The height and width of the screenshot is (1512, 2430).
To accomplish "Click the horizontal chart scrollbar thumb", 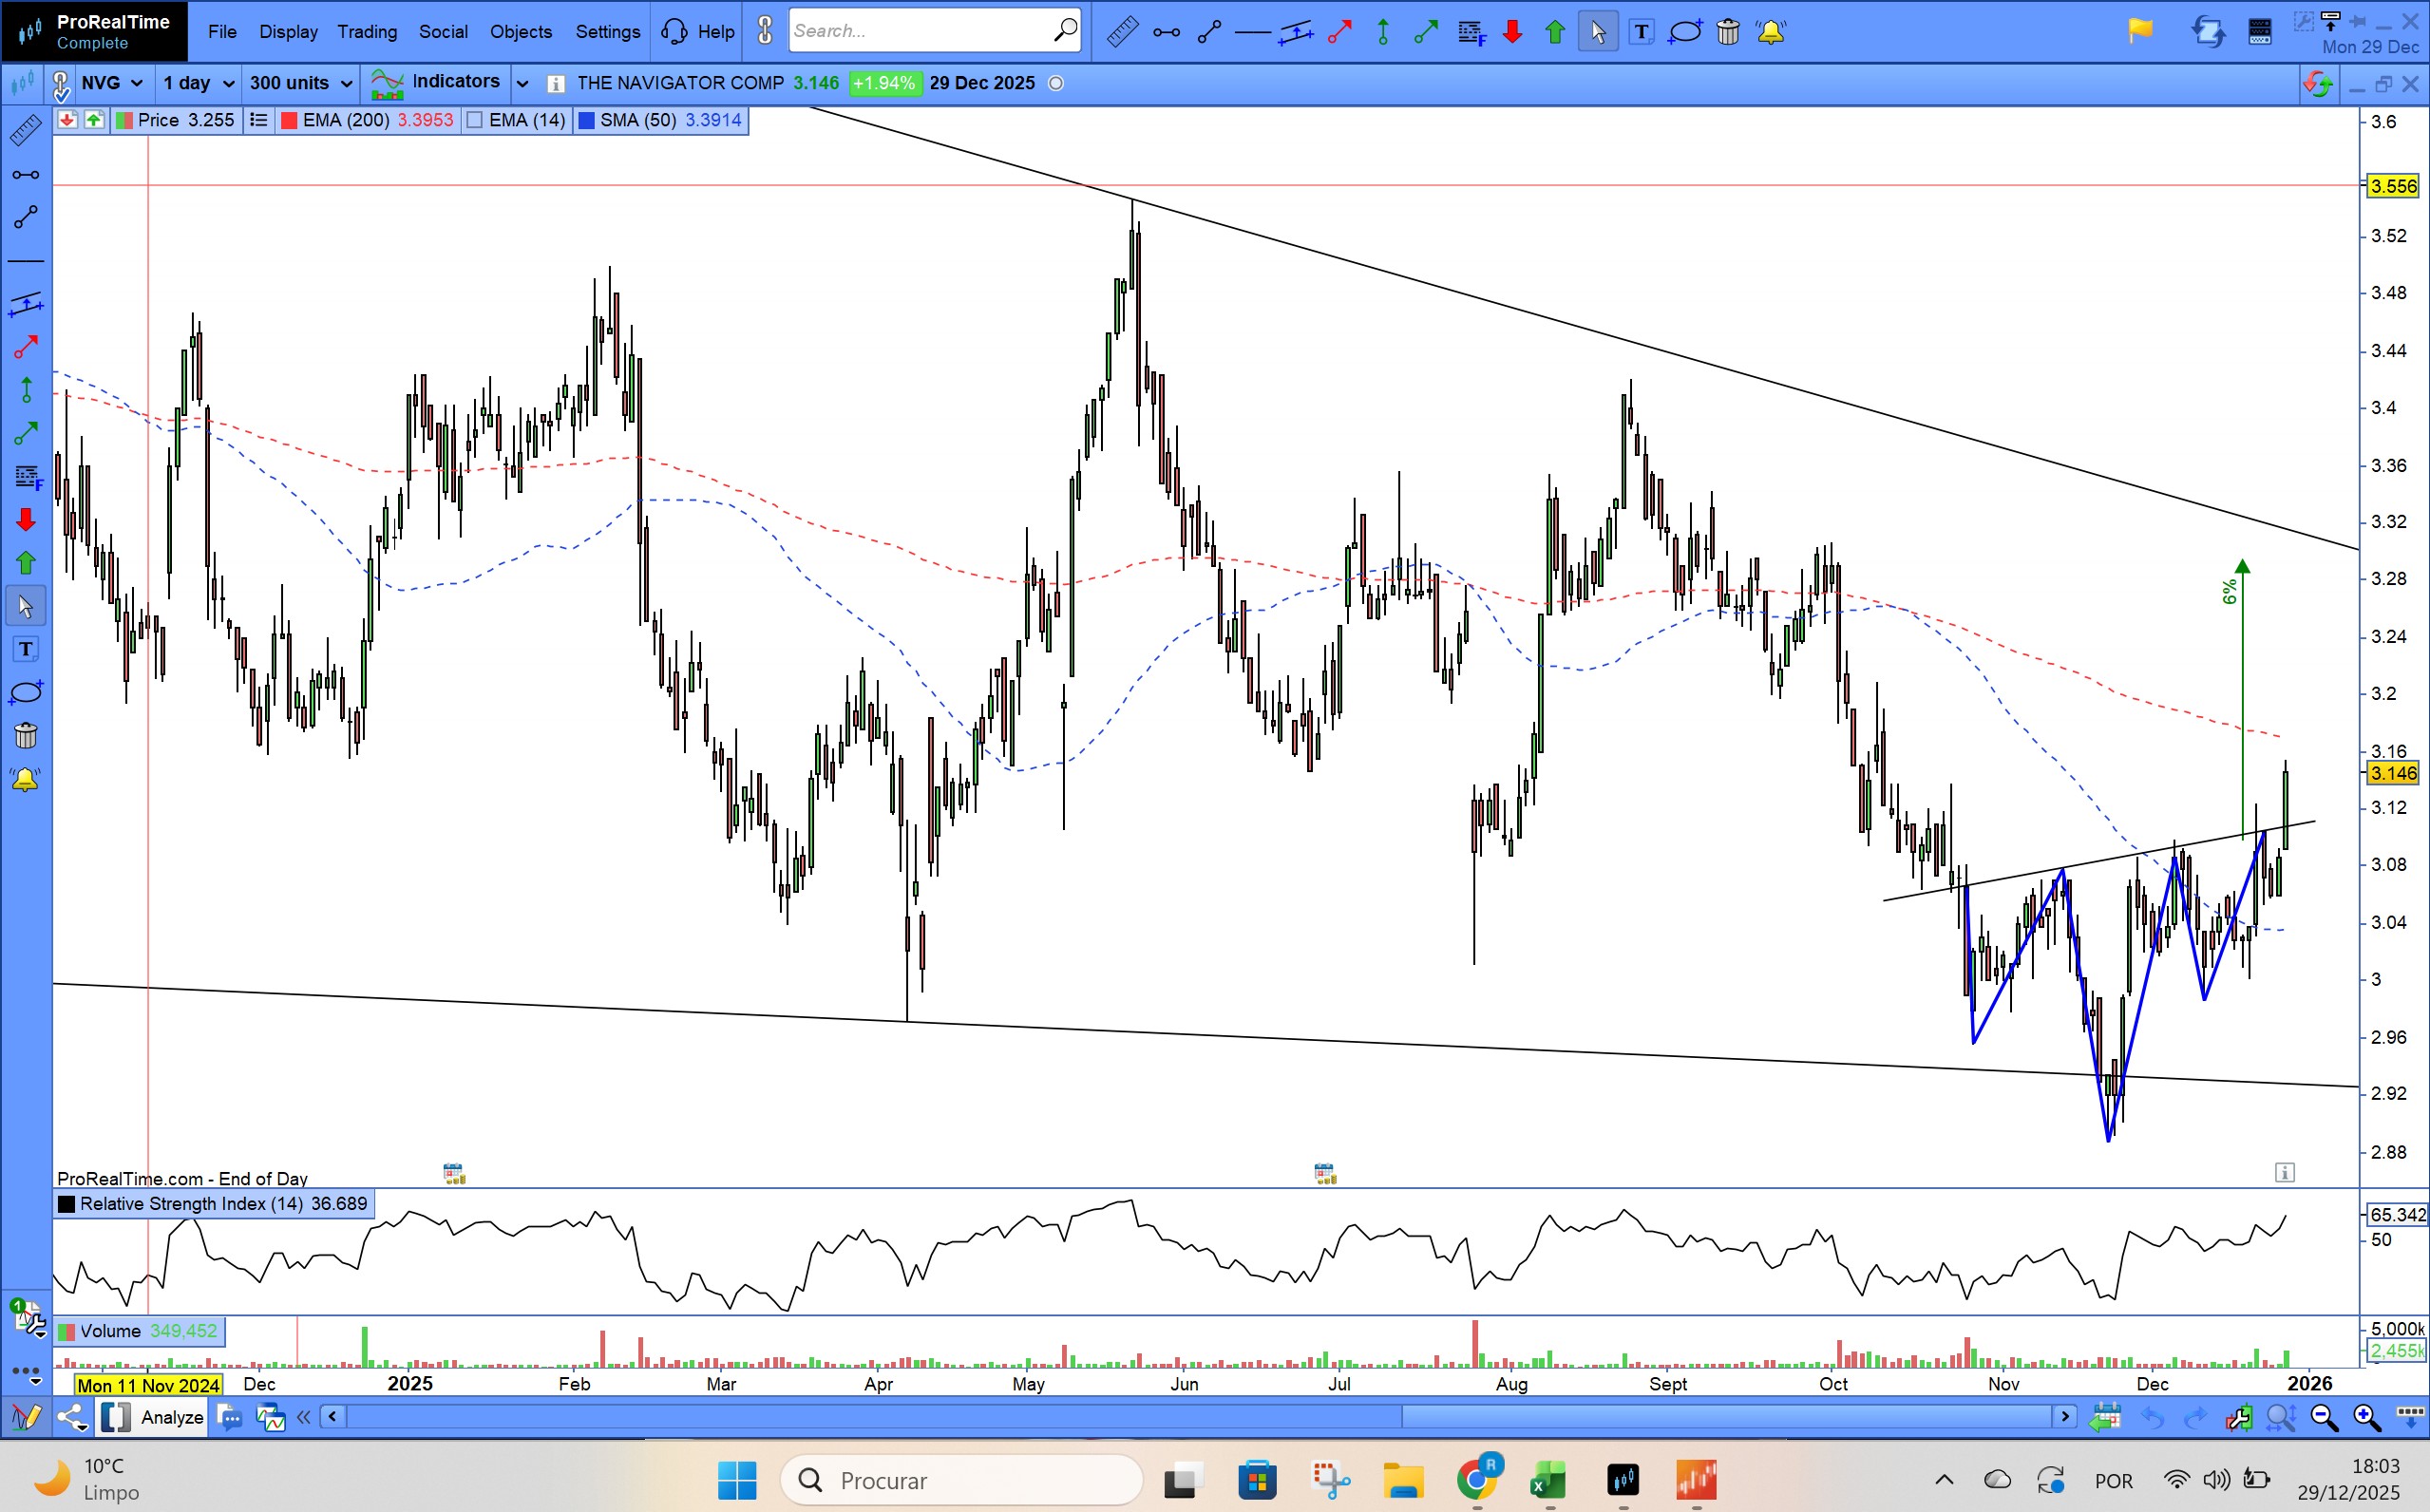I will click(1726, 1417).
